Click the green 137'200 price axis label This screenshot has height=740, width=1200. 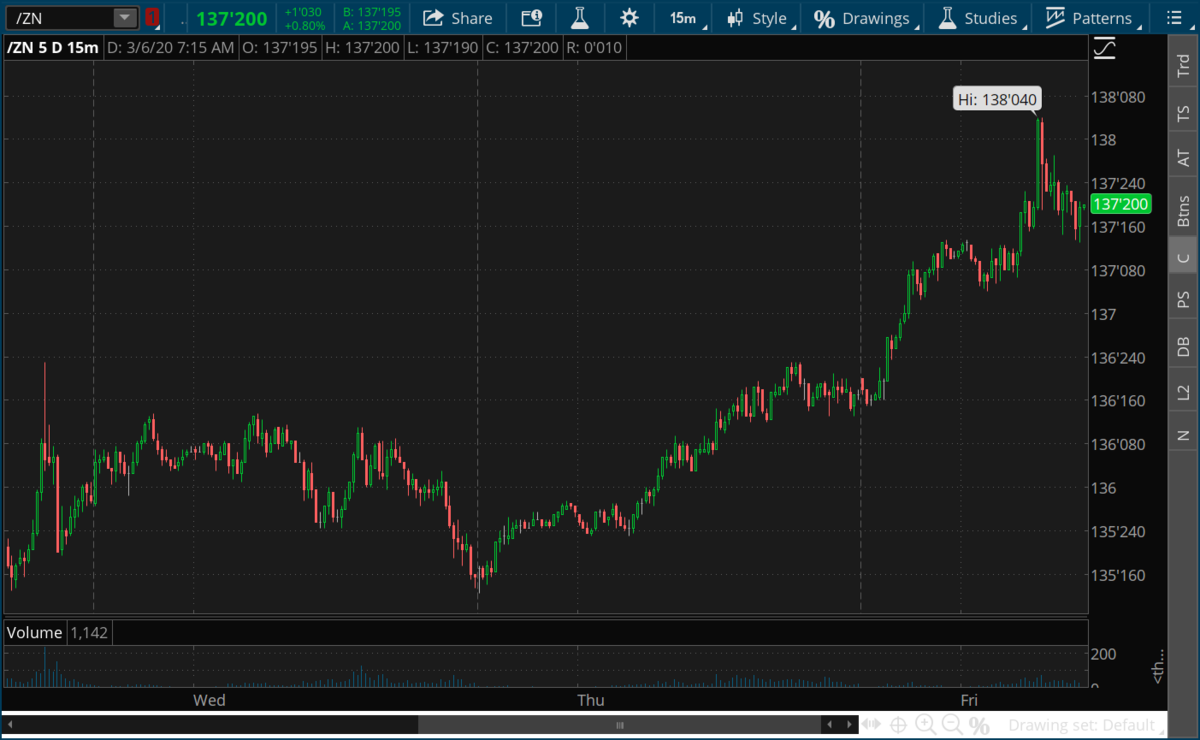tap(1121, 204)
